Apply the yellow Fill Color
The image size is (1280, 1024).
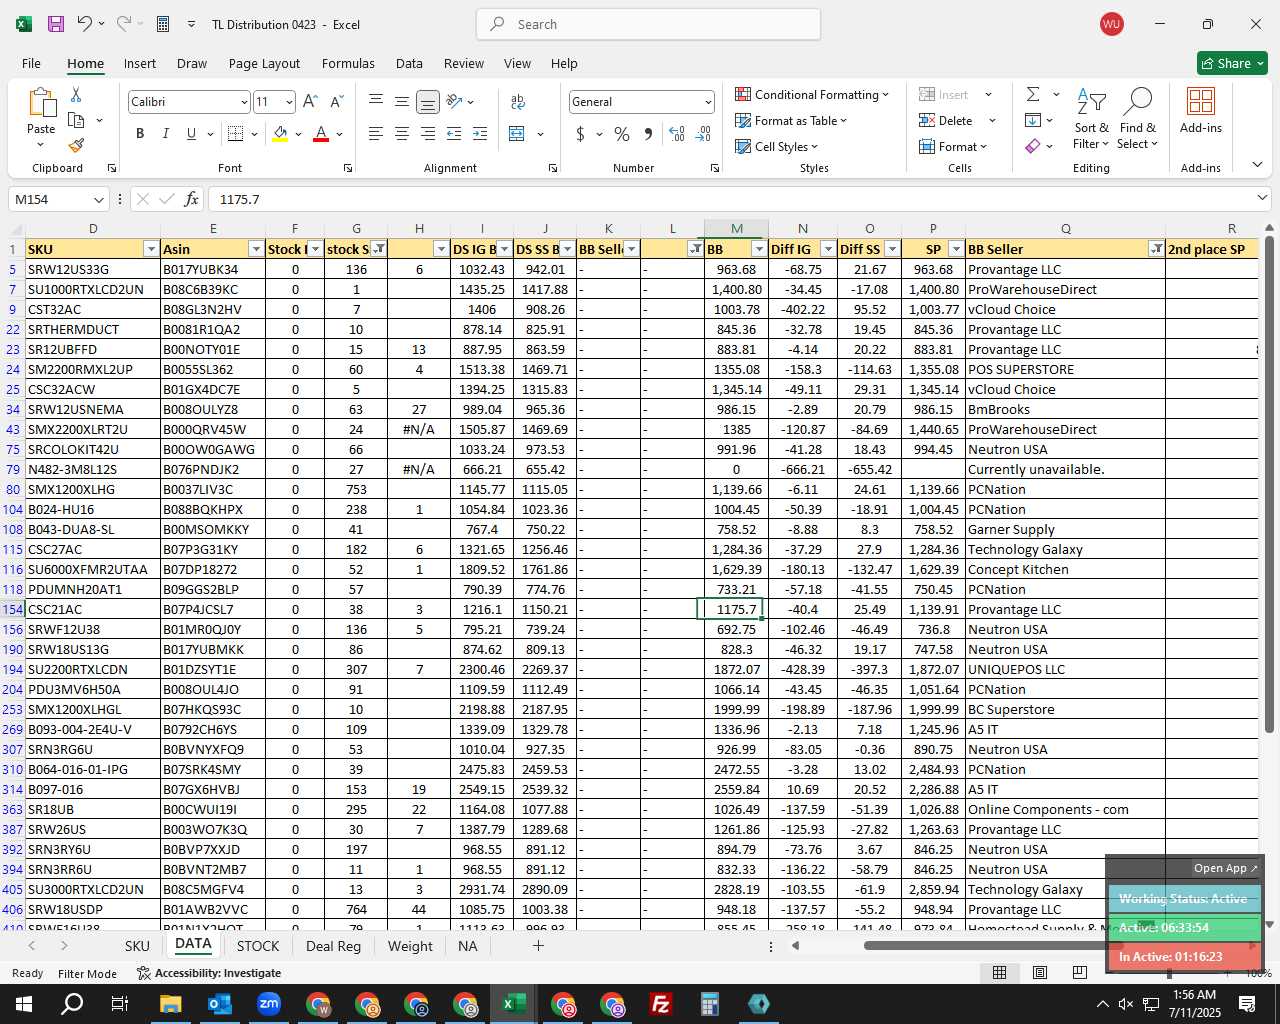pyautogui.click(x=281, y=134)
